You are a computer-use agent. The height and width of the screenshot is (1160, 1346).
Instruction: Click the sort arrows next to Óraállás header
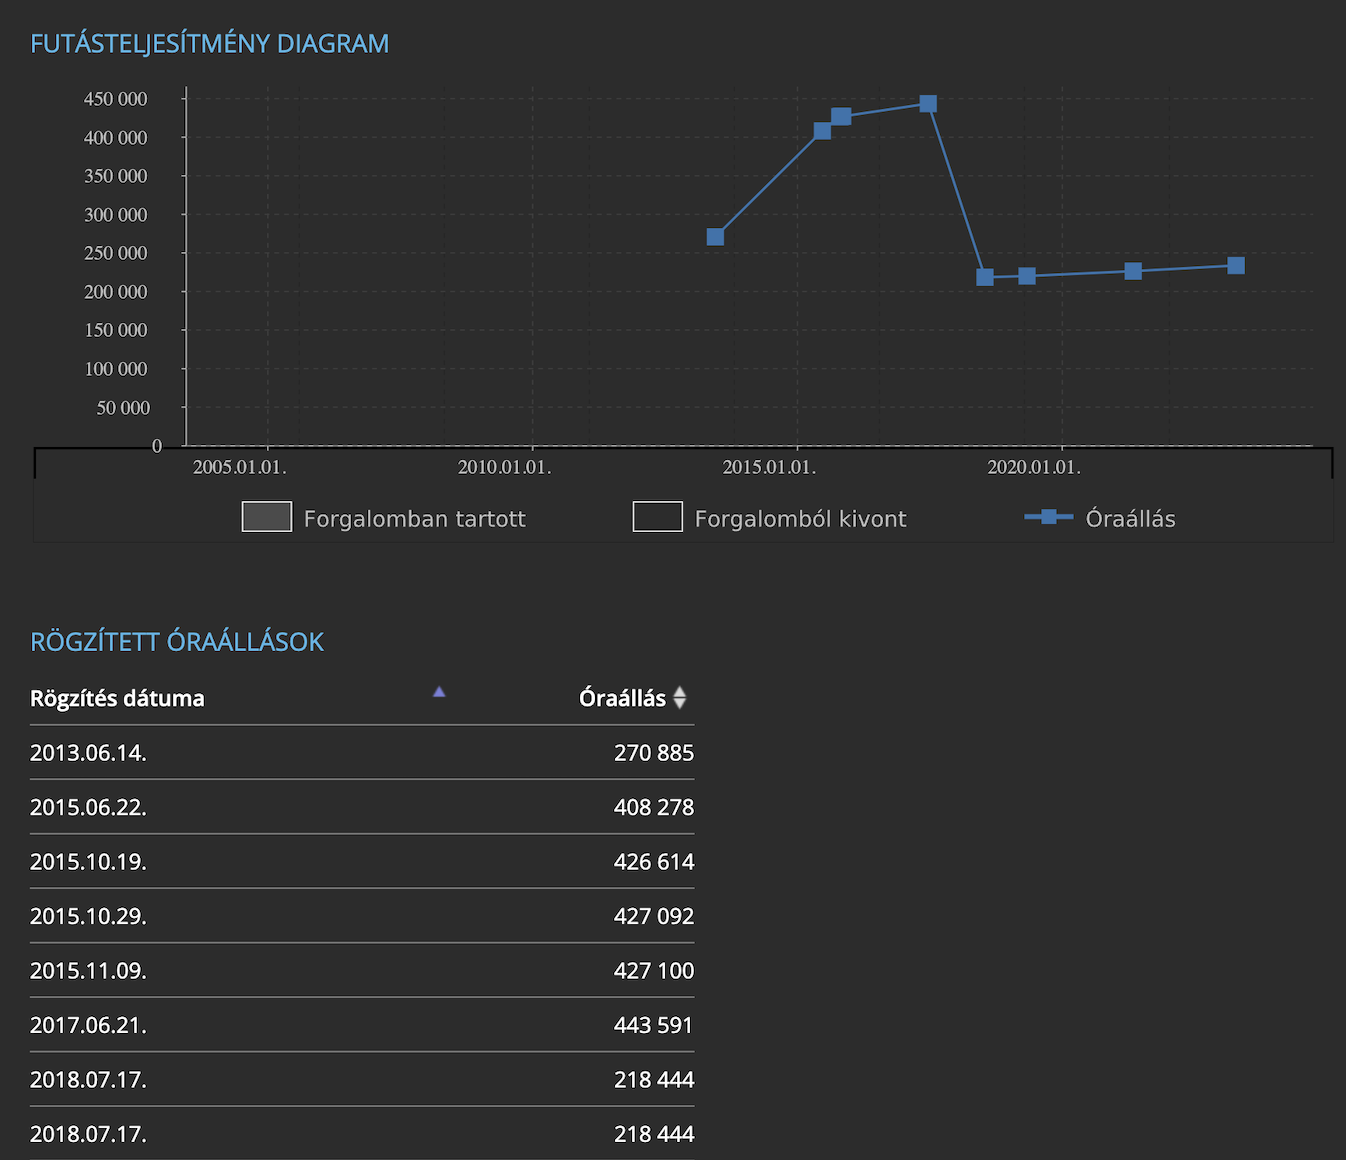click(680, 698)
